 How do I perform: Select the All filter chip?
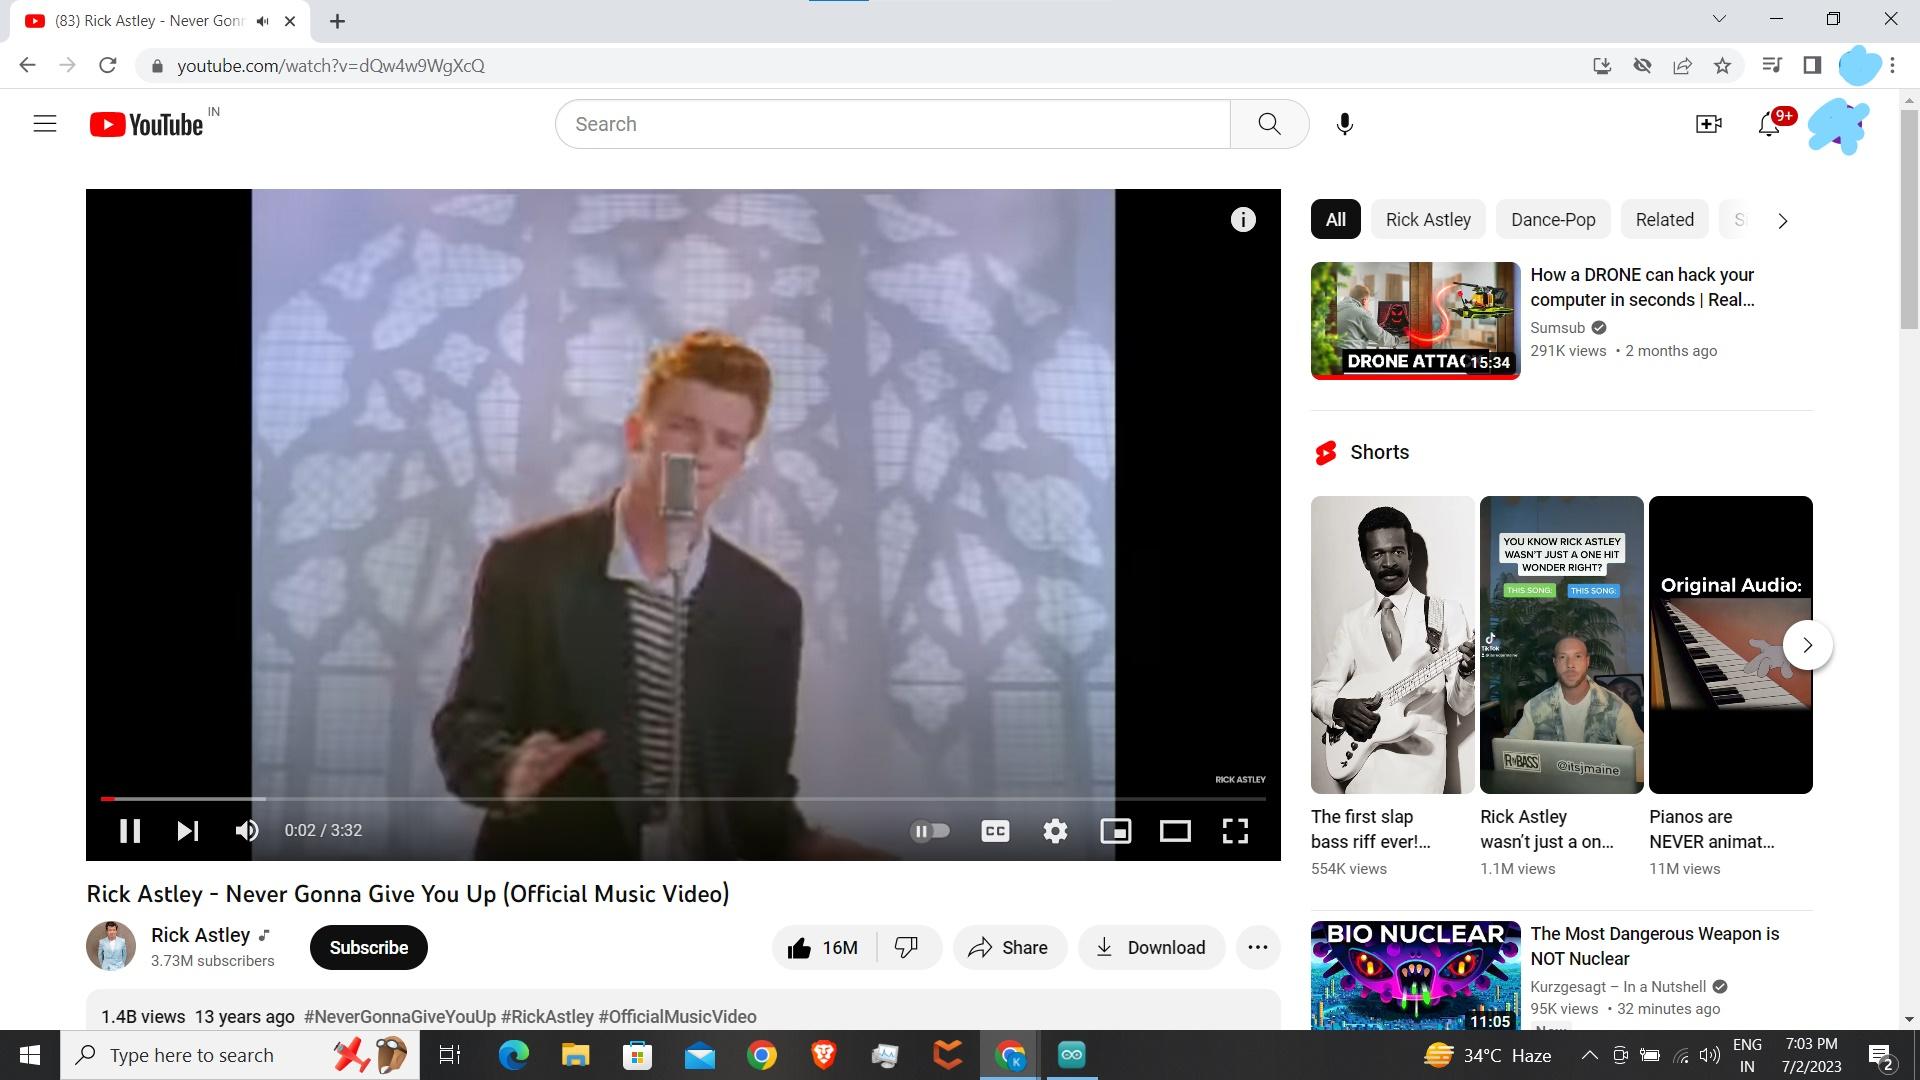pos(1335,220)
